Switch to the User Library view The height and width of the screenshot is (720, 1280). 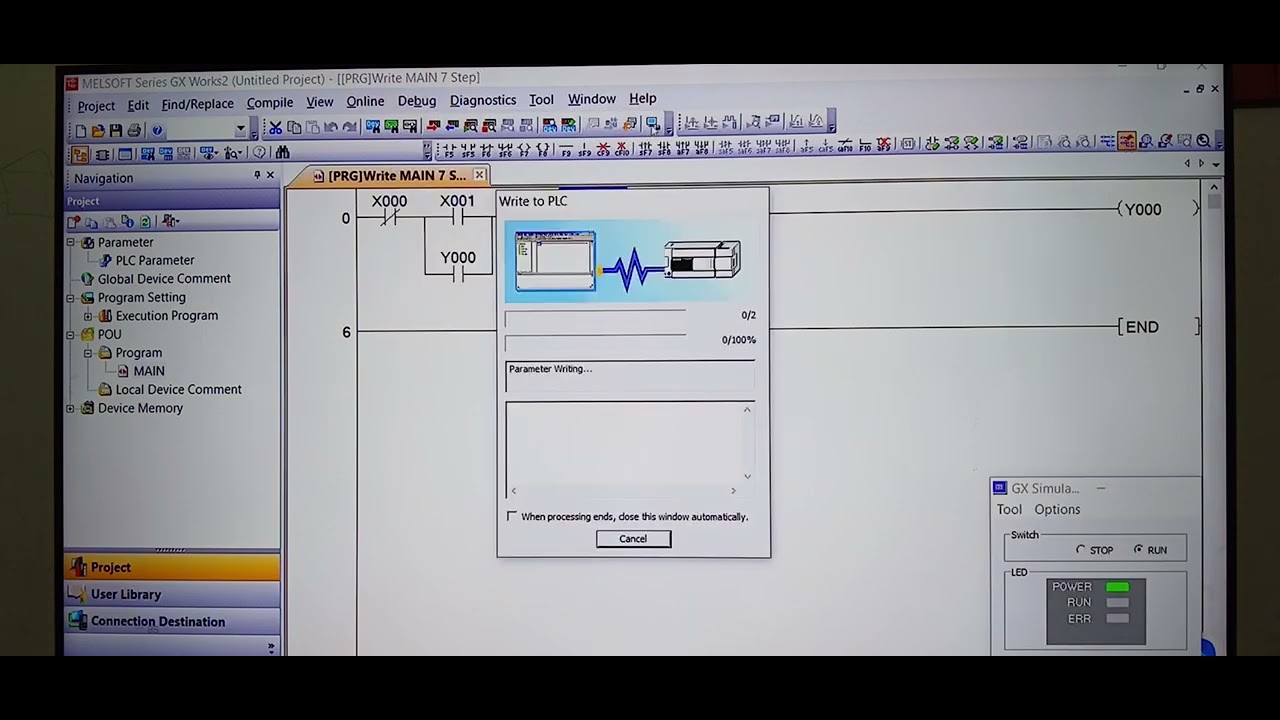172,594
